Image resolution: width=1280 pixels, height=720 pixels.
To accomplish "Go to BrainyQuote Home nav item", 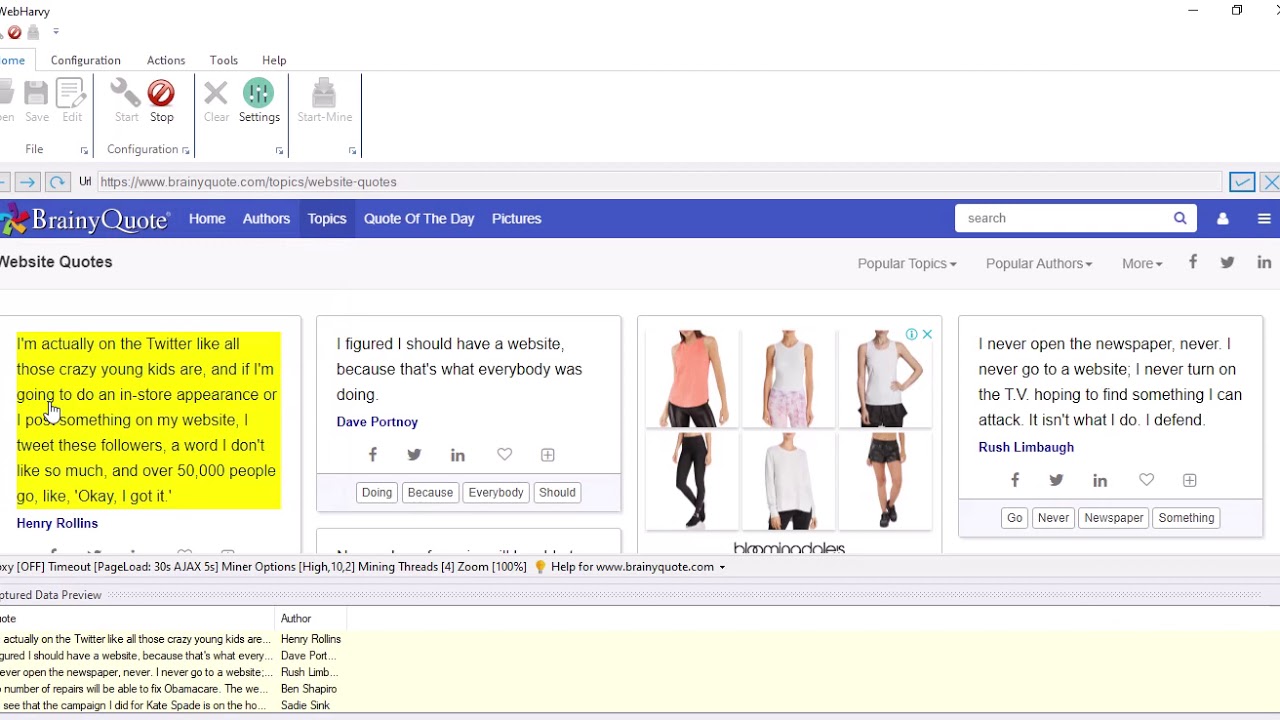I will tap(207, 219).
